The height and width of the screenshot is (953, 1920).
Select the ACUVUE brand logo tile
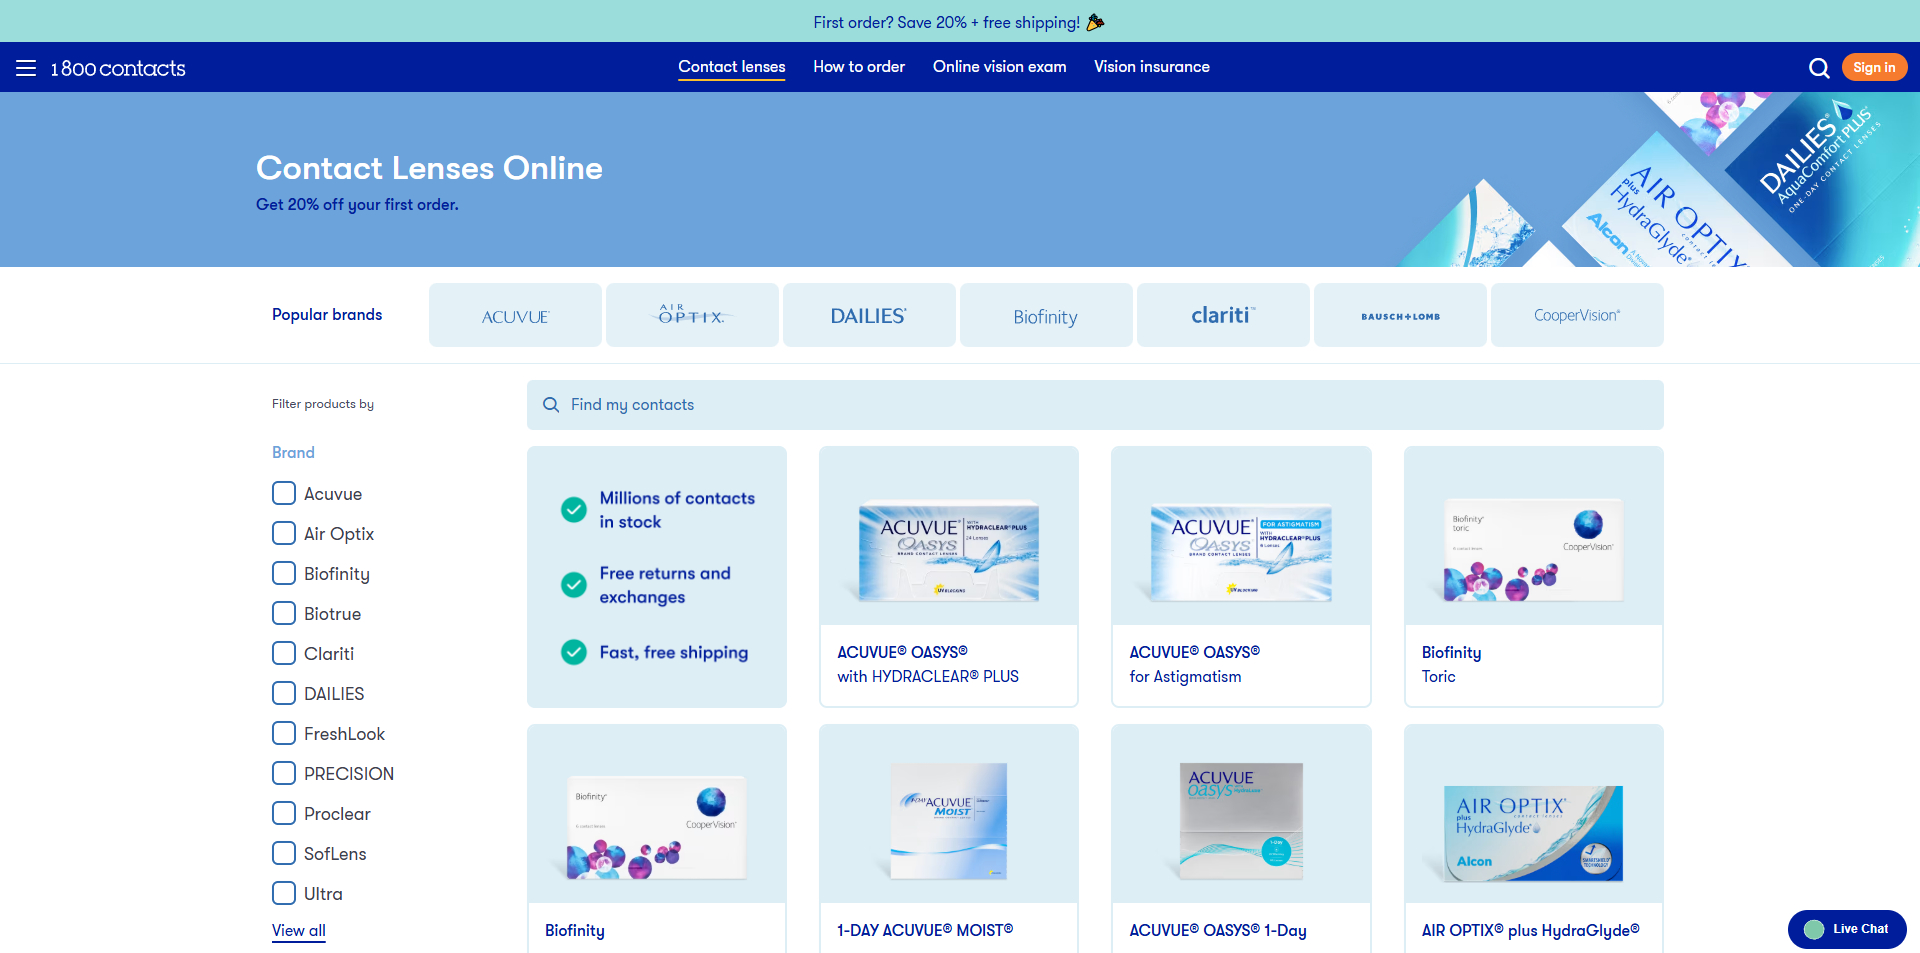tap(515, 316)
